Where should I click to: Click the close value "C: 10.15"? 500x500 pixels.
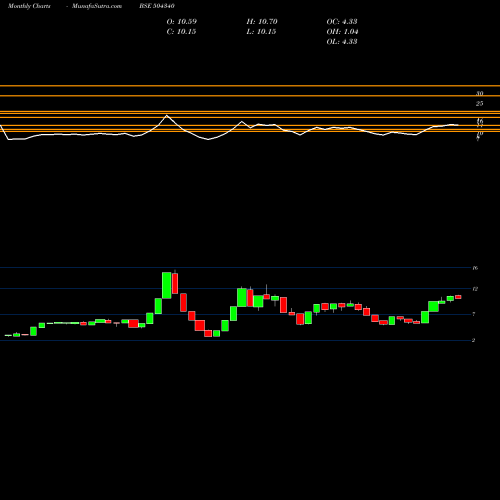point(181,32)
